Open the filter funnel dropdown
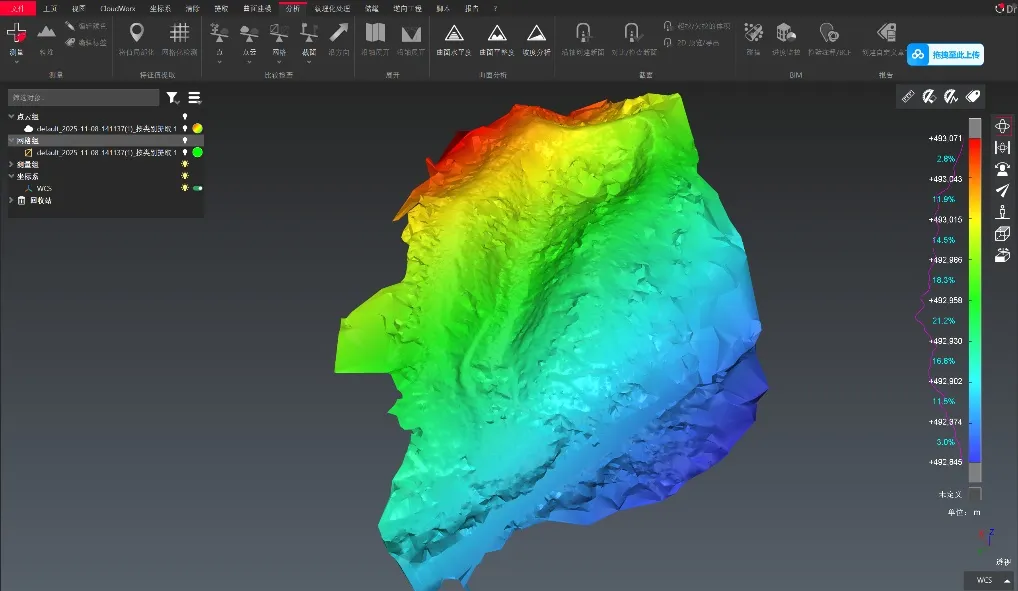Image resolution: width=1018 pixels, height=591 pixels. 172,97
